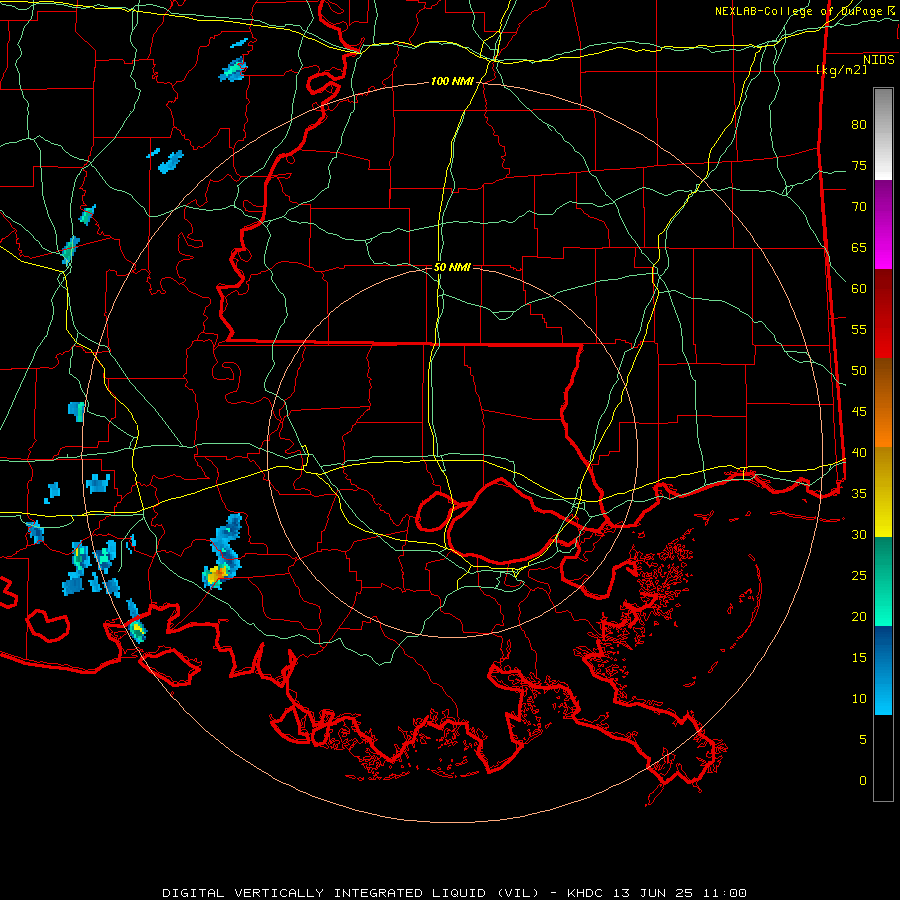
Task: Click the 35 value on color scale
Action: (859, 494)
